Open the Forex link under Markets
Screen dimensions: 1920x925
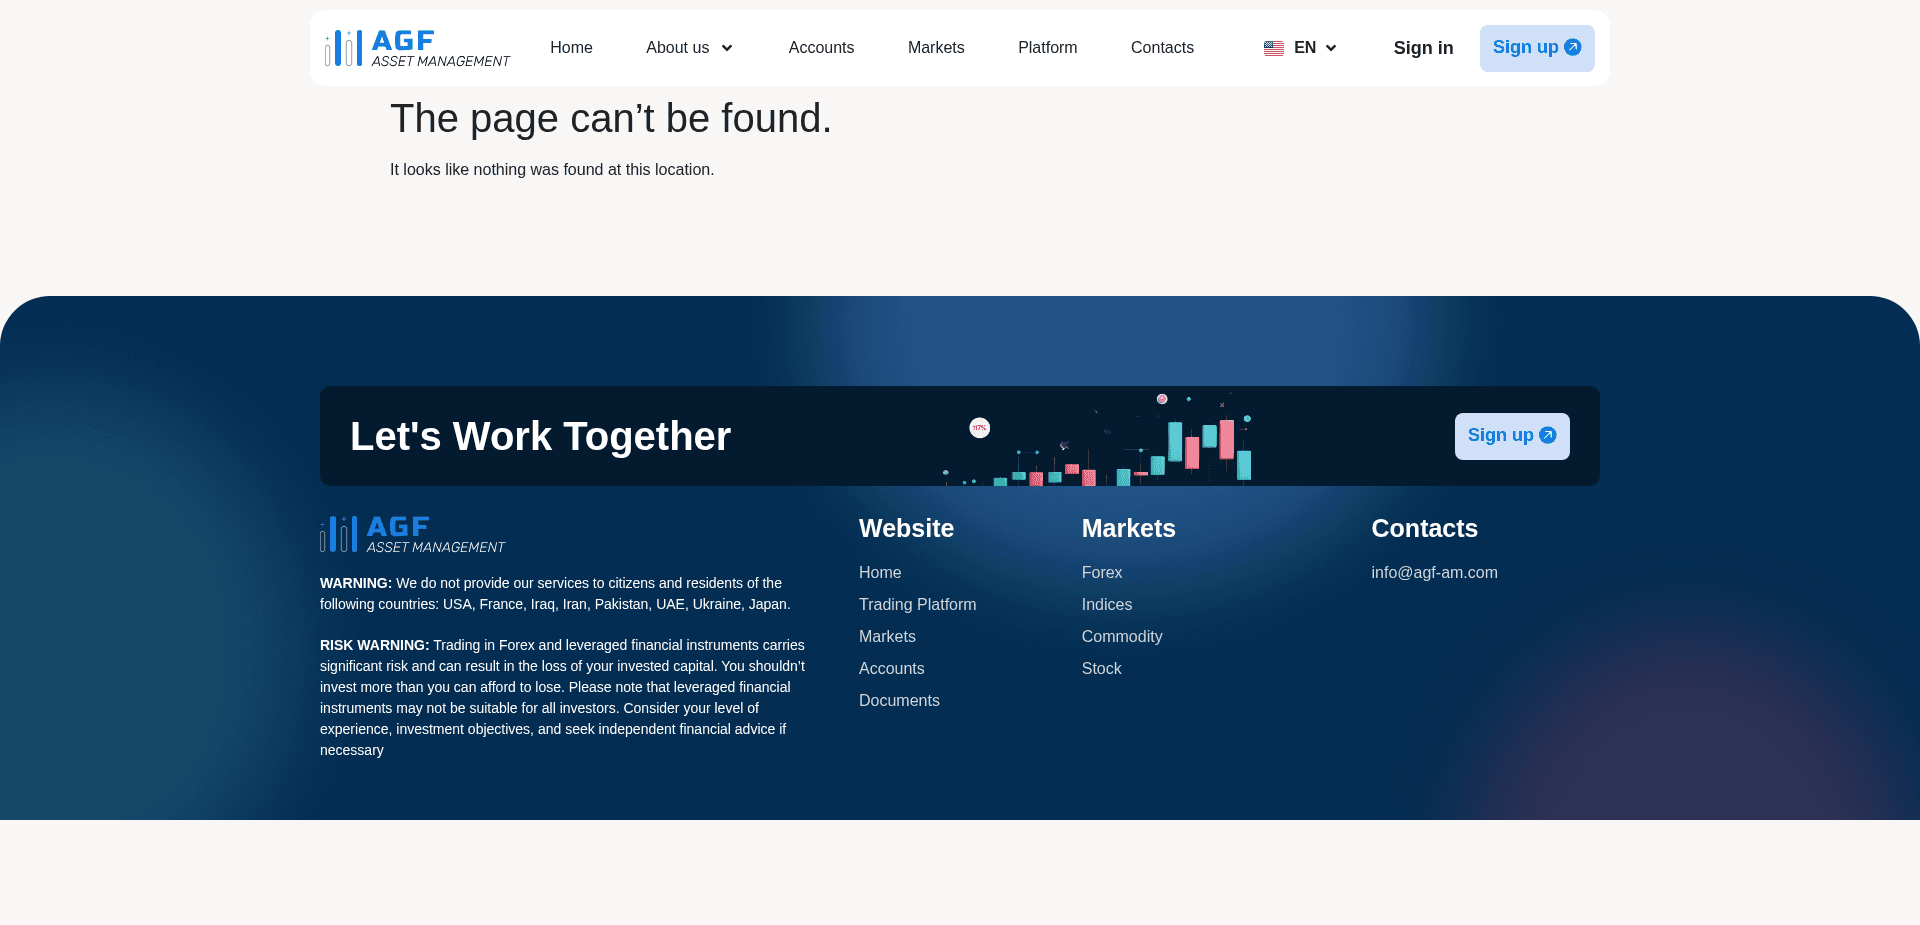[x=1101, y=572]
